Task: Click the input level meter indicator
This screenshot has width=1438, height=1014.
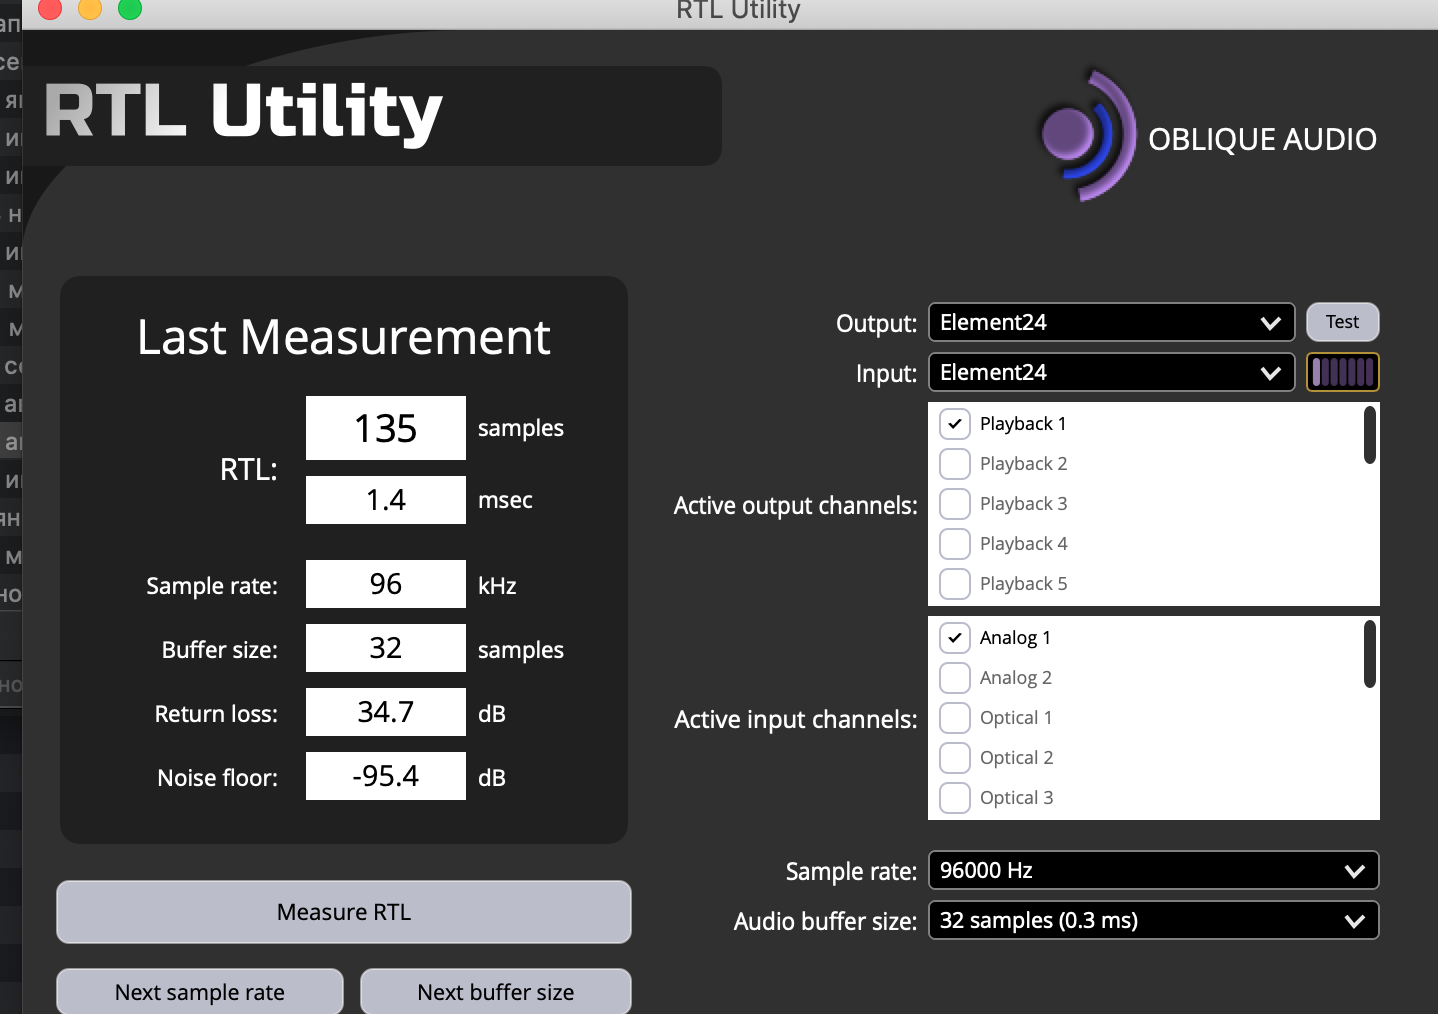Action: pos(1343,372)
